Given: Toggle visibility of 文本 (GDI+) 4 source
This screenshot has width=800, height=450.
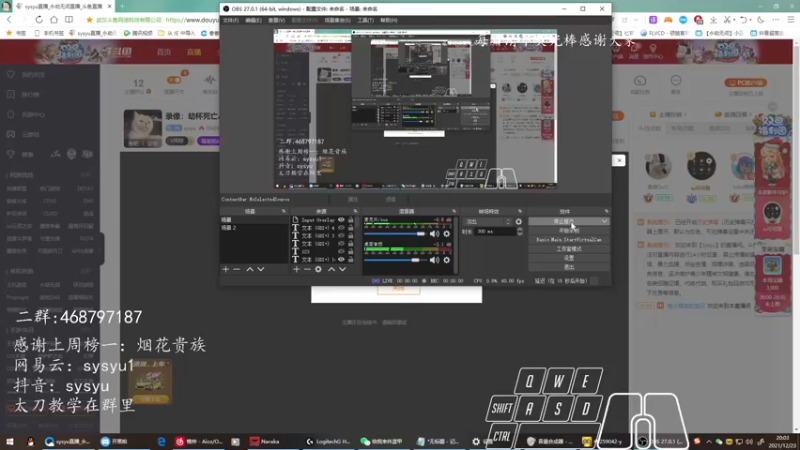Looking at the screenshot, I should (x=341, y=228).
